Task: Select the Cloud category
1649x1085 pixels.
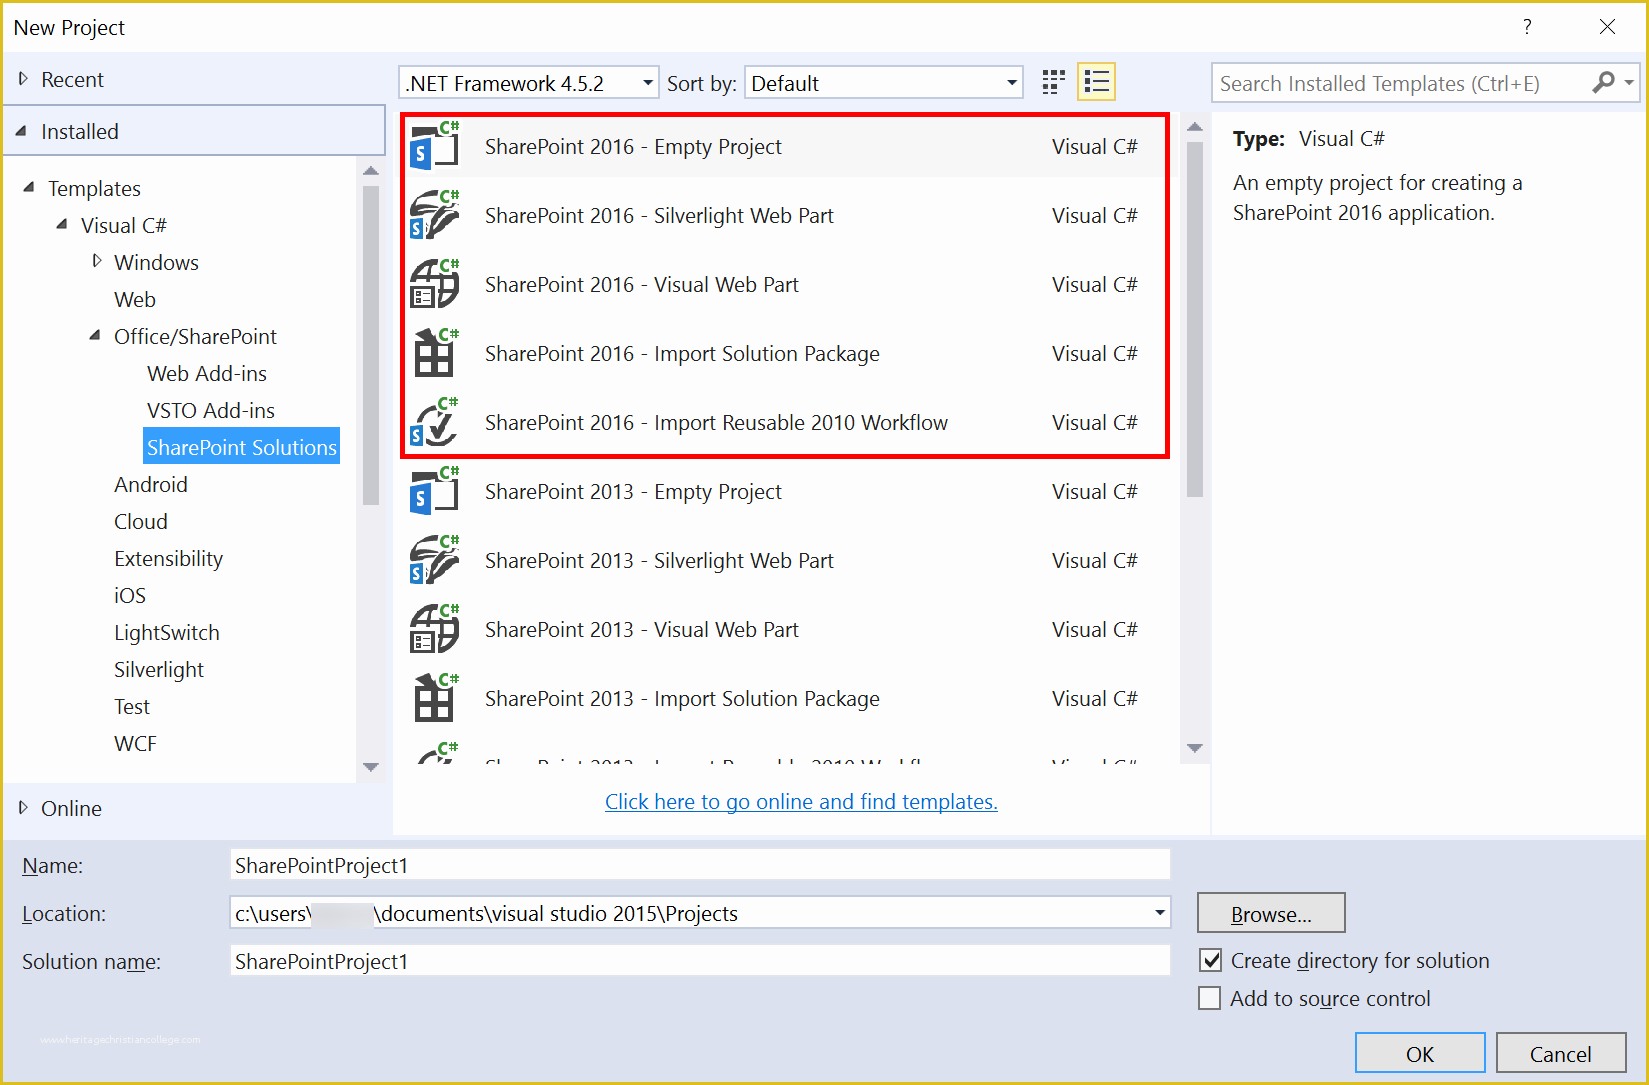Action: [141, 521]
